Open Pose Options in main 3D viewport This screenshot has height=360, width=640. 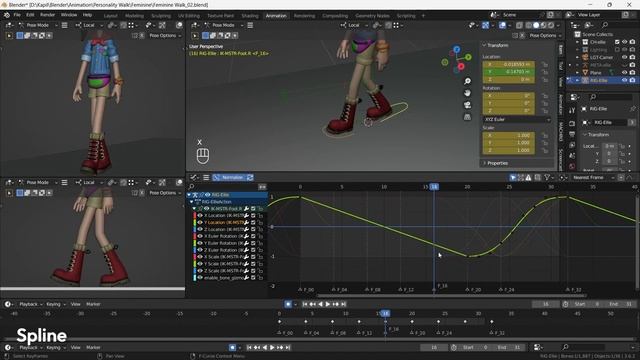coord(545,36)
